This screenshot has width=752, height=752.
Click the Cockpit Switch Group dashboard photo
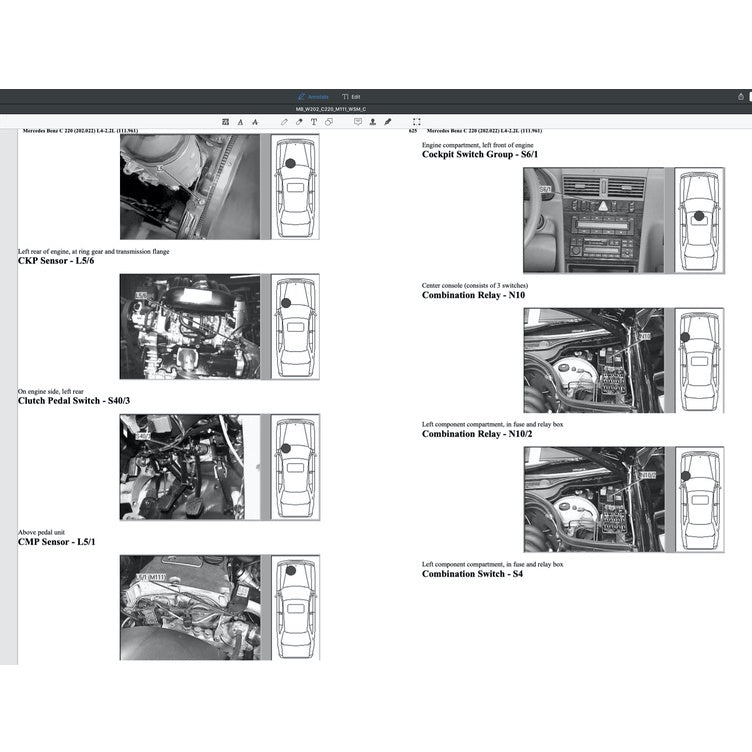(x=593, y=220)
